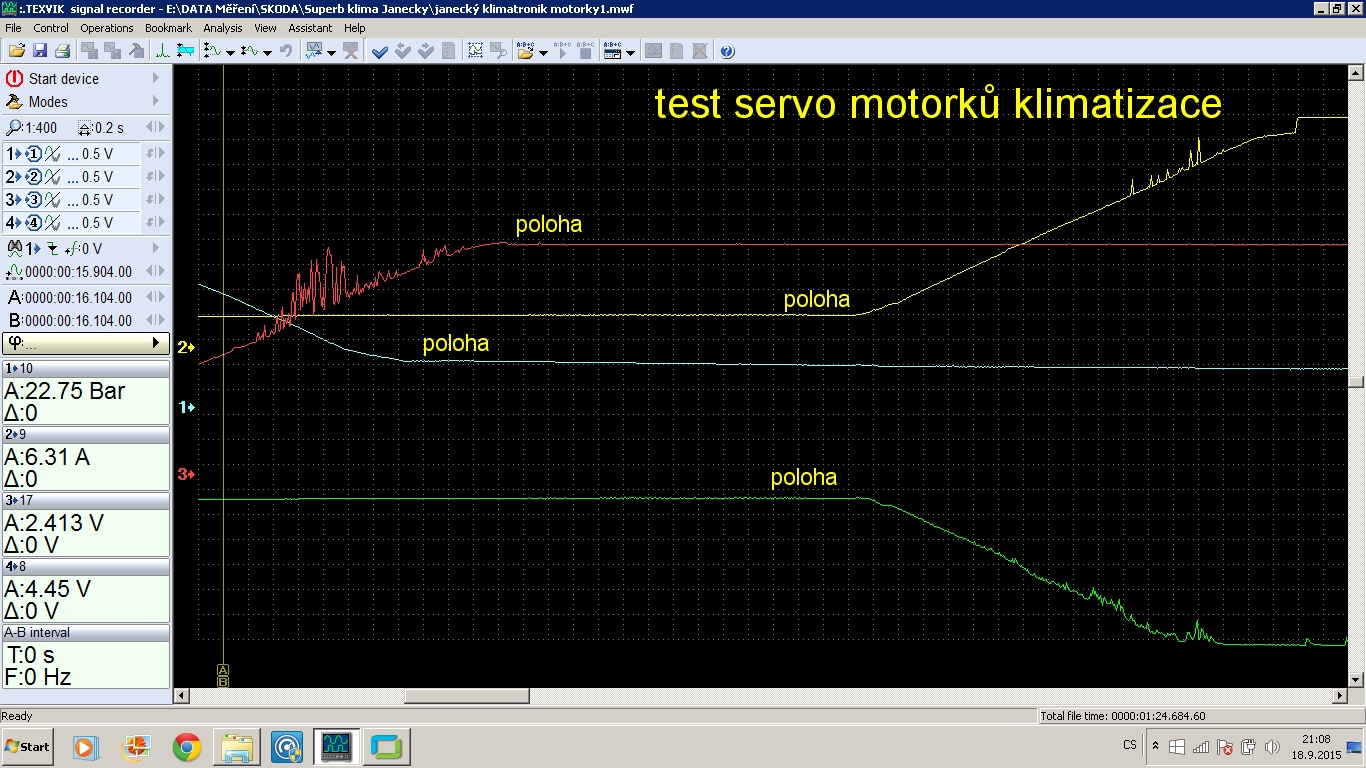1366x768 pixels.
Task: Open the bookmark table dropdown arrow
Action: (x=630, y=52)
